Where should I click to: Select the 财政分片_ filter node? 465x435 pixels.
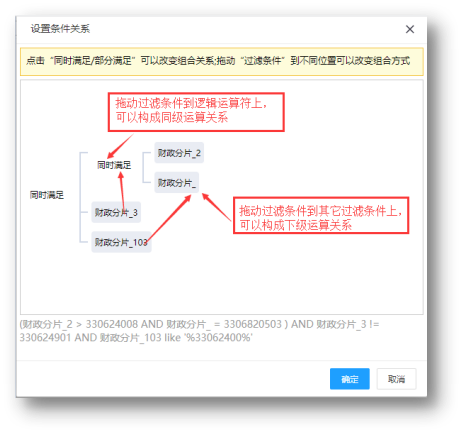pos(177,183)
